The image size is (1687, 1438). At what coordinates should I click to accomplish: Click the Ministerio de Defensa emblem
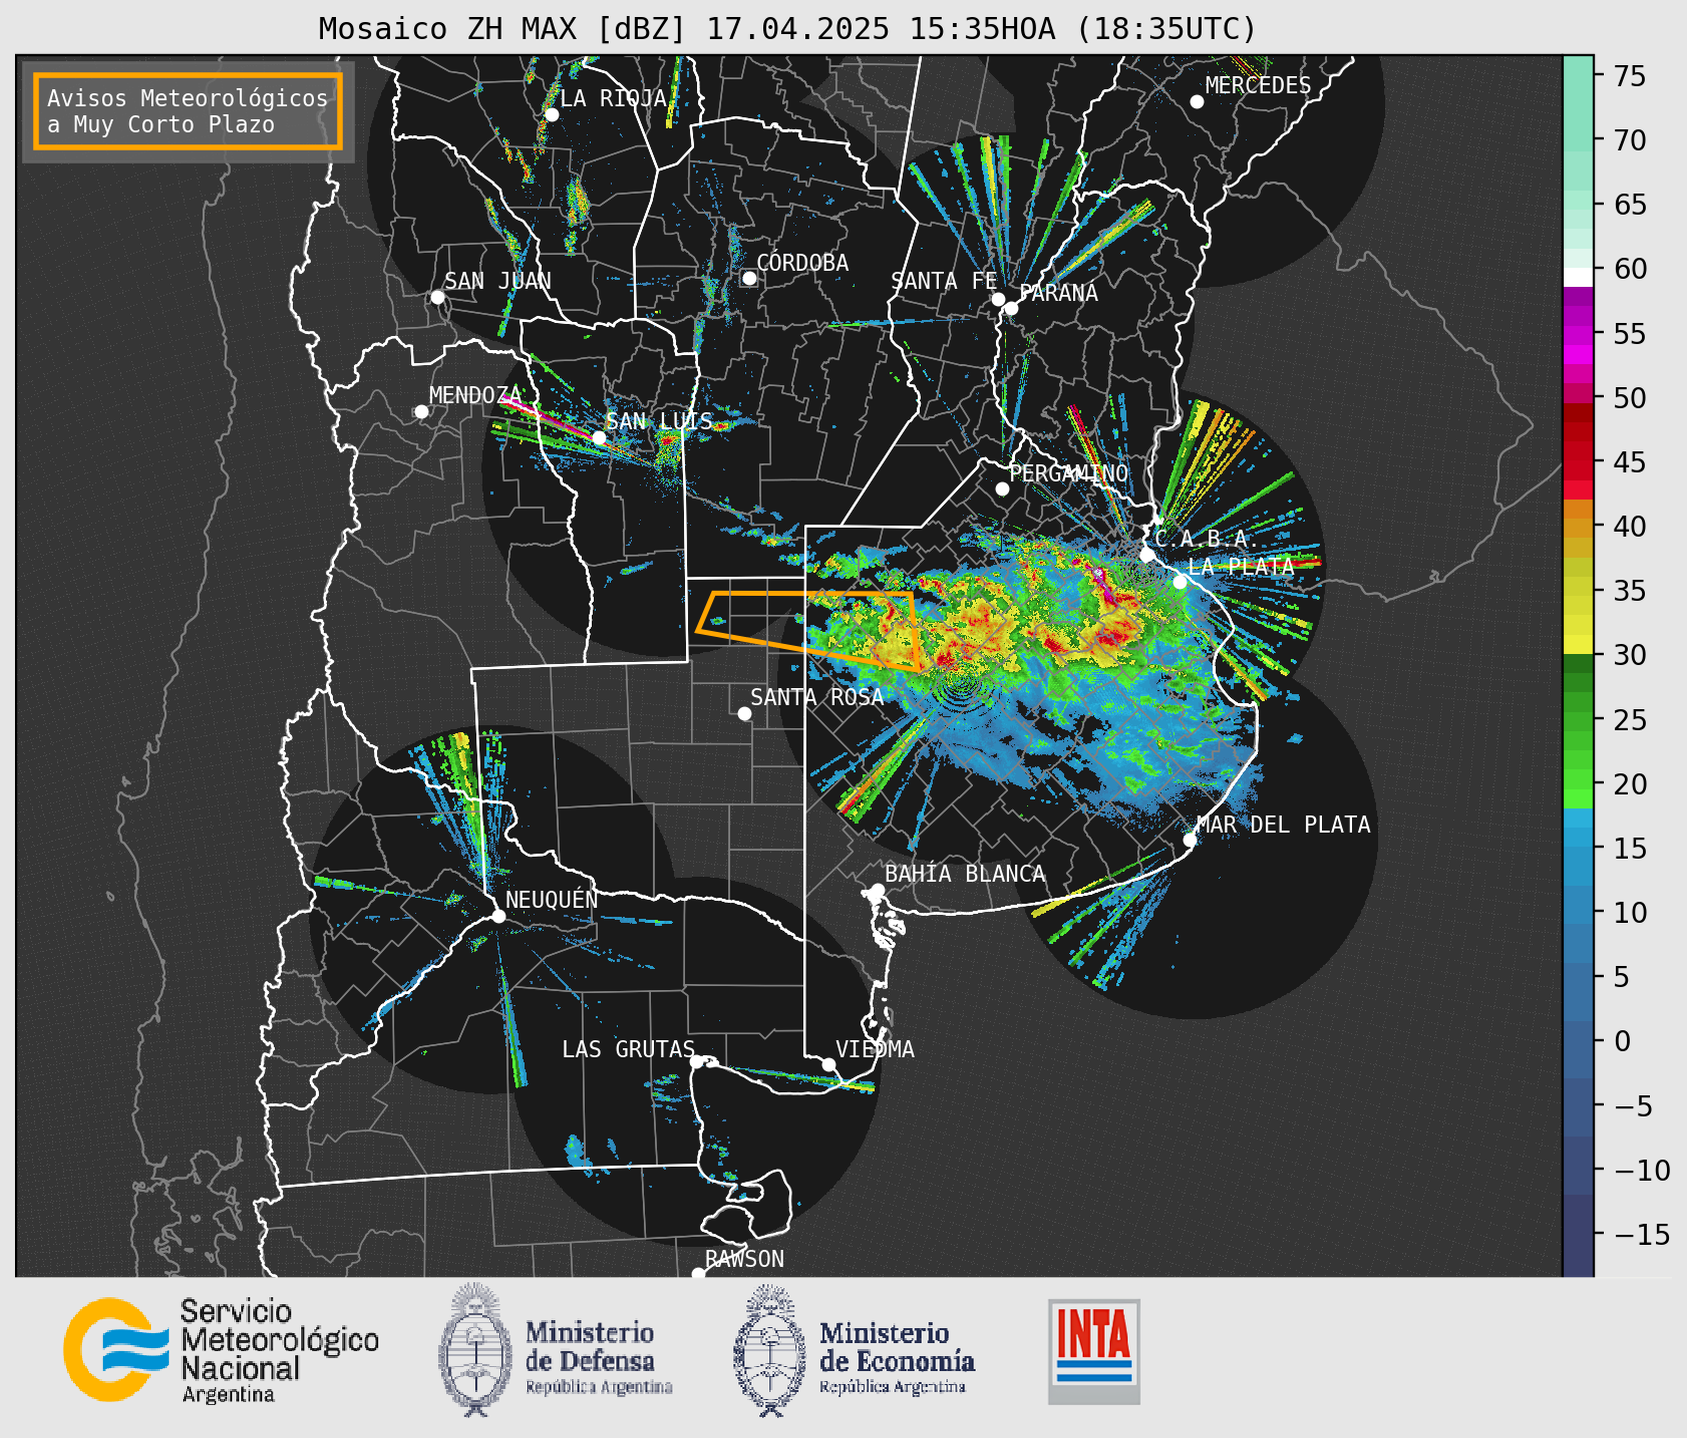click(x=476, y=1350)
